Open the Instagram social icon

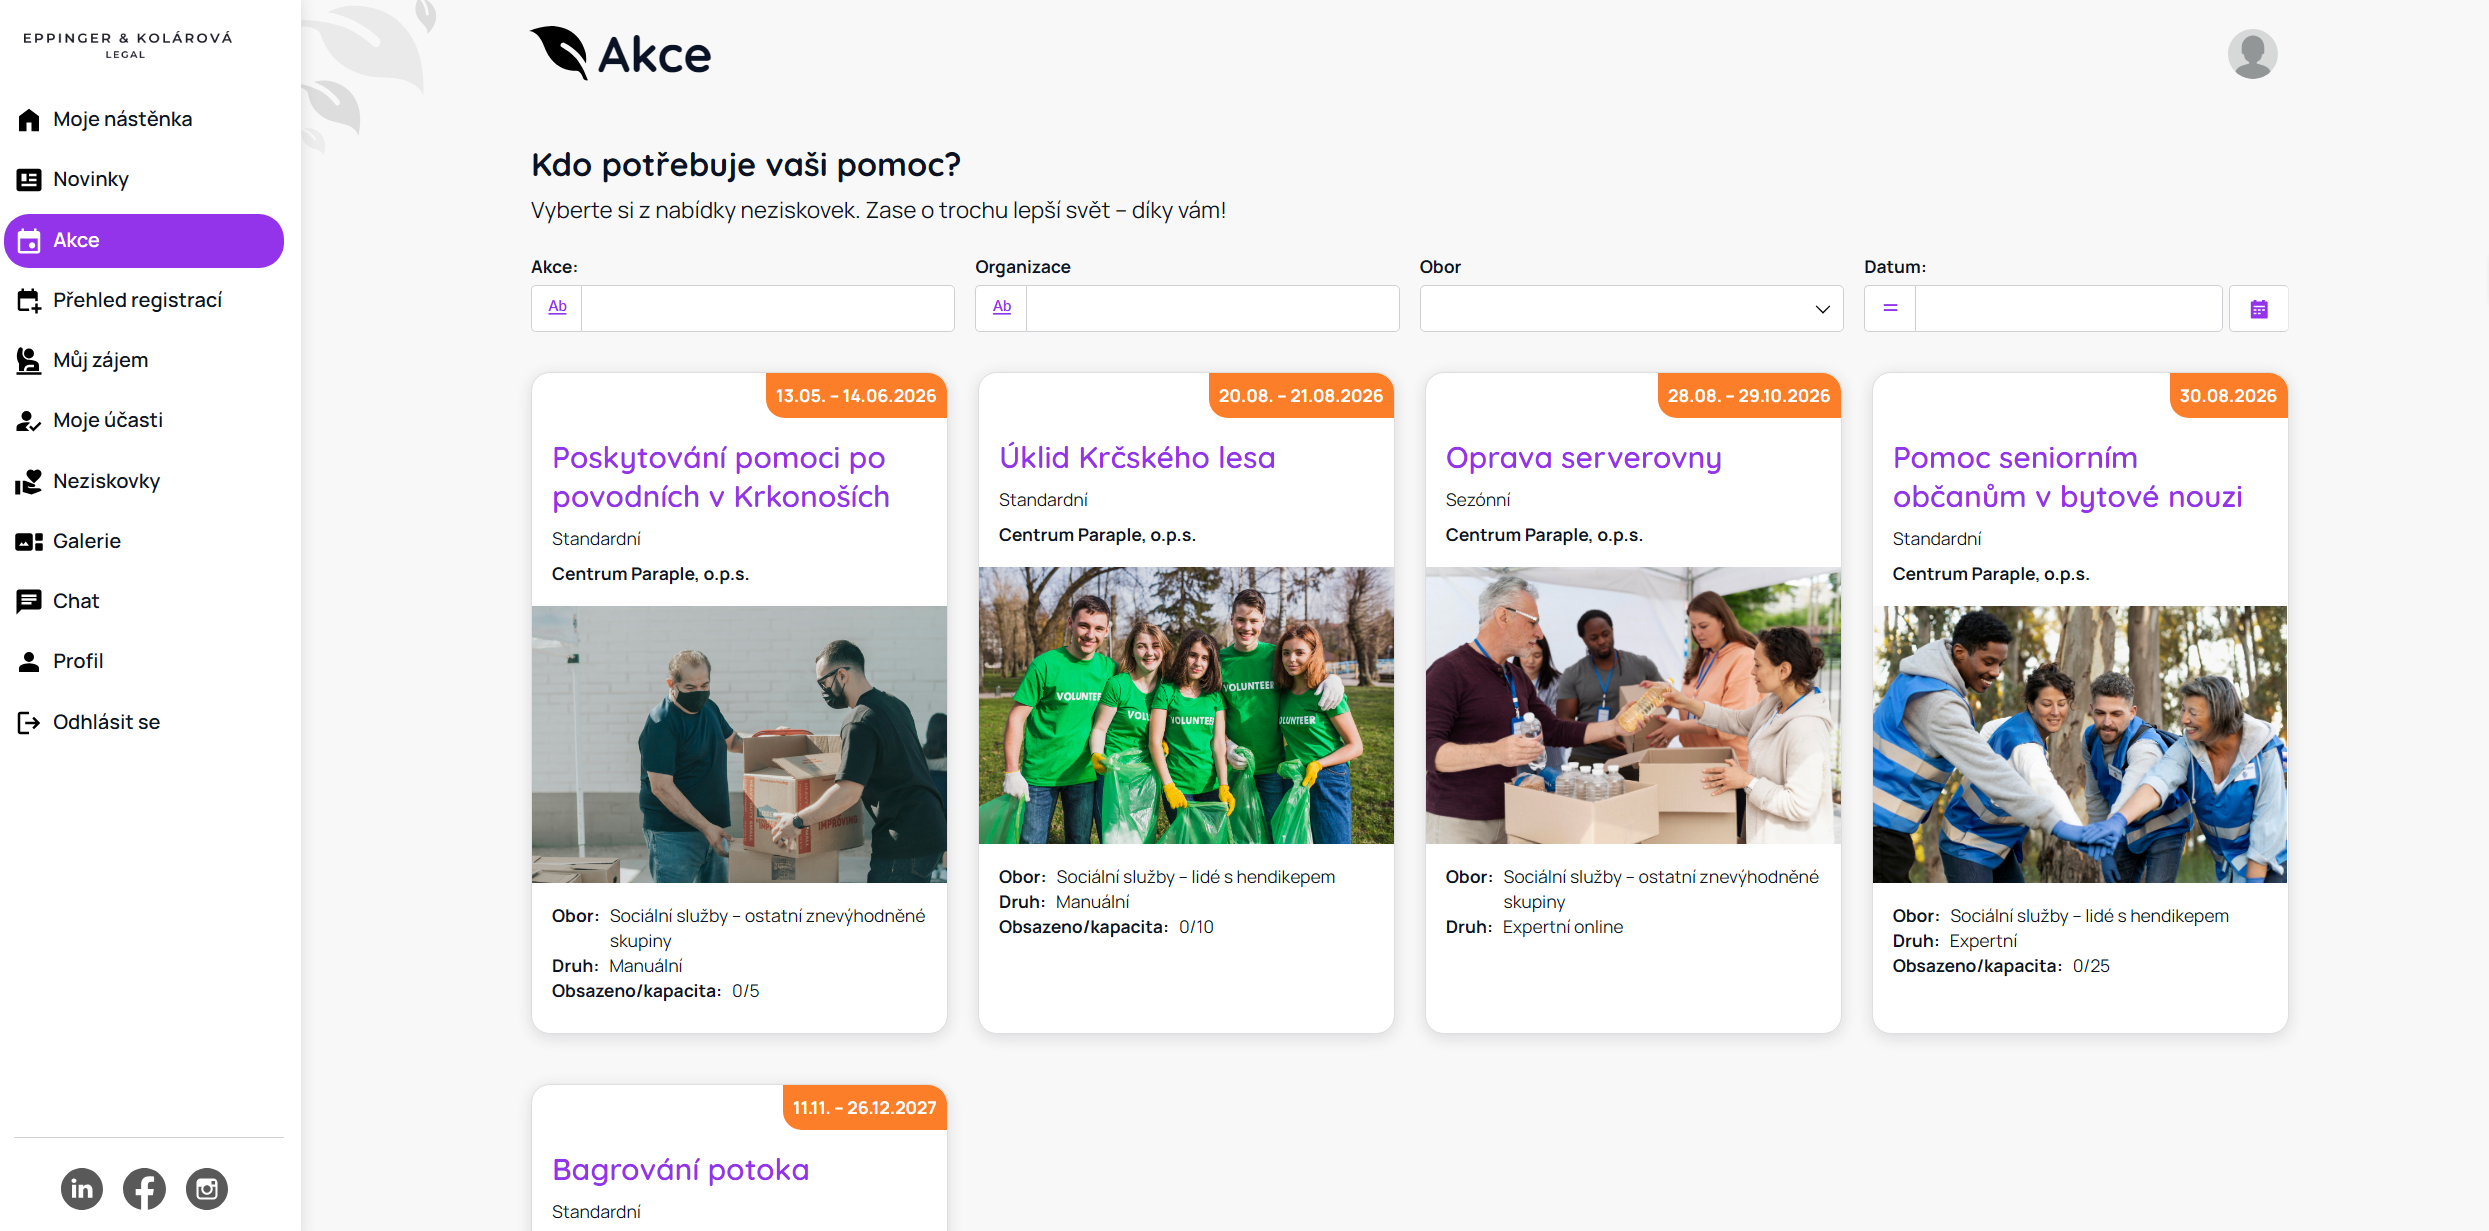click(207, 1188)
